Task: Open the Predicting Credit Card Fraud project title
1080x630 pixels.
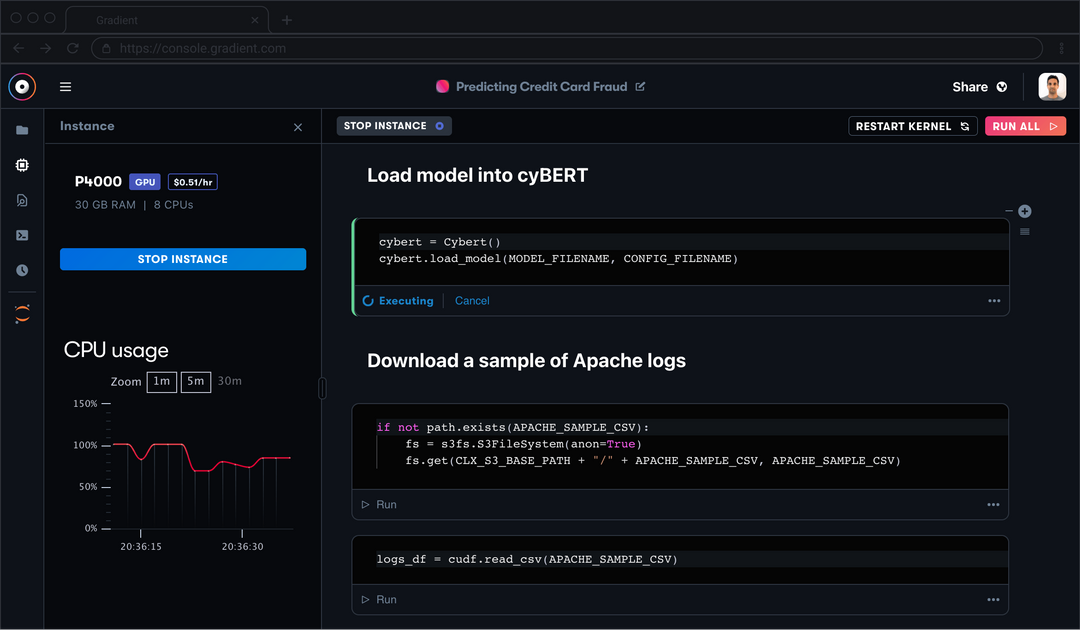Action: (540, 86)
